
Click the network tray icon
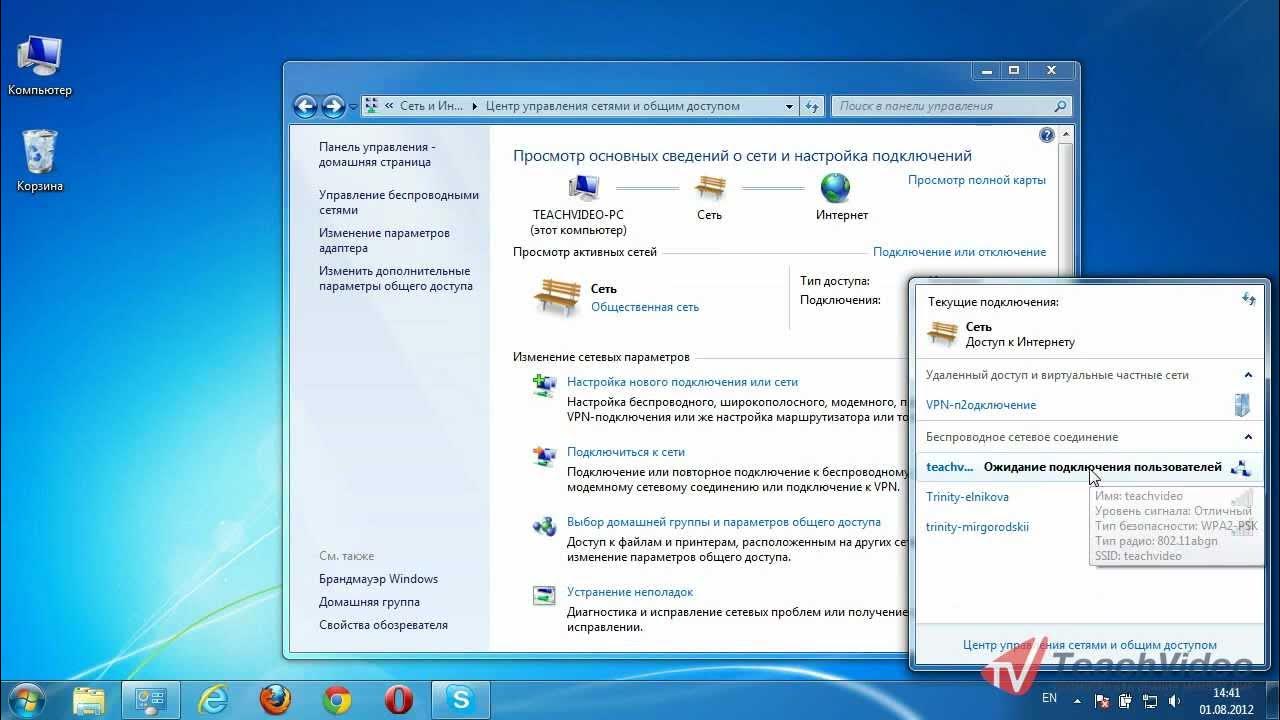pyautogui.click(x=1149, y=700)
